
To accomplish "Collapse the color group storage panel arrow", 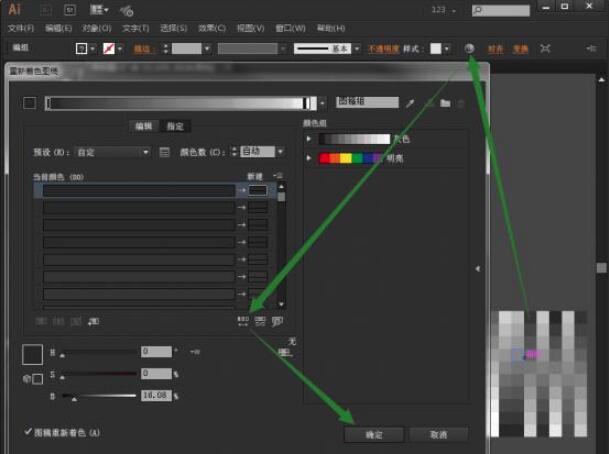I will (478, 268).
